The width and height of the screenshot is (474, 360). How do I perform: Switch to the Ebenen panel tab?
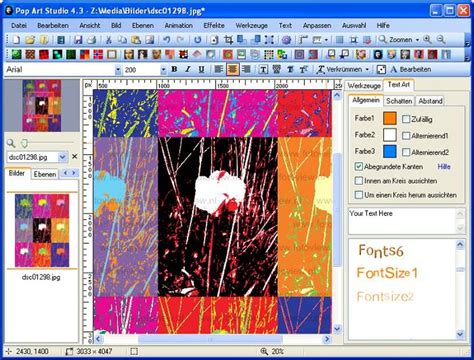coord(45,174)
